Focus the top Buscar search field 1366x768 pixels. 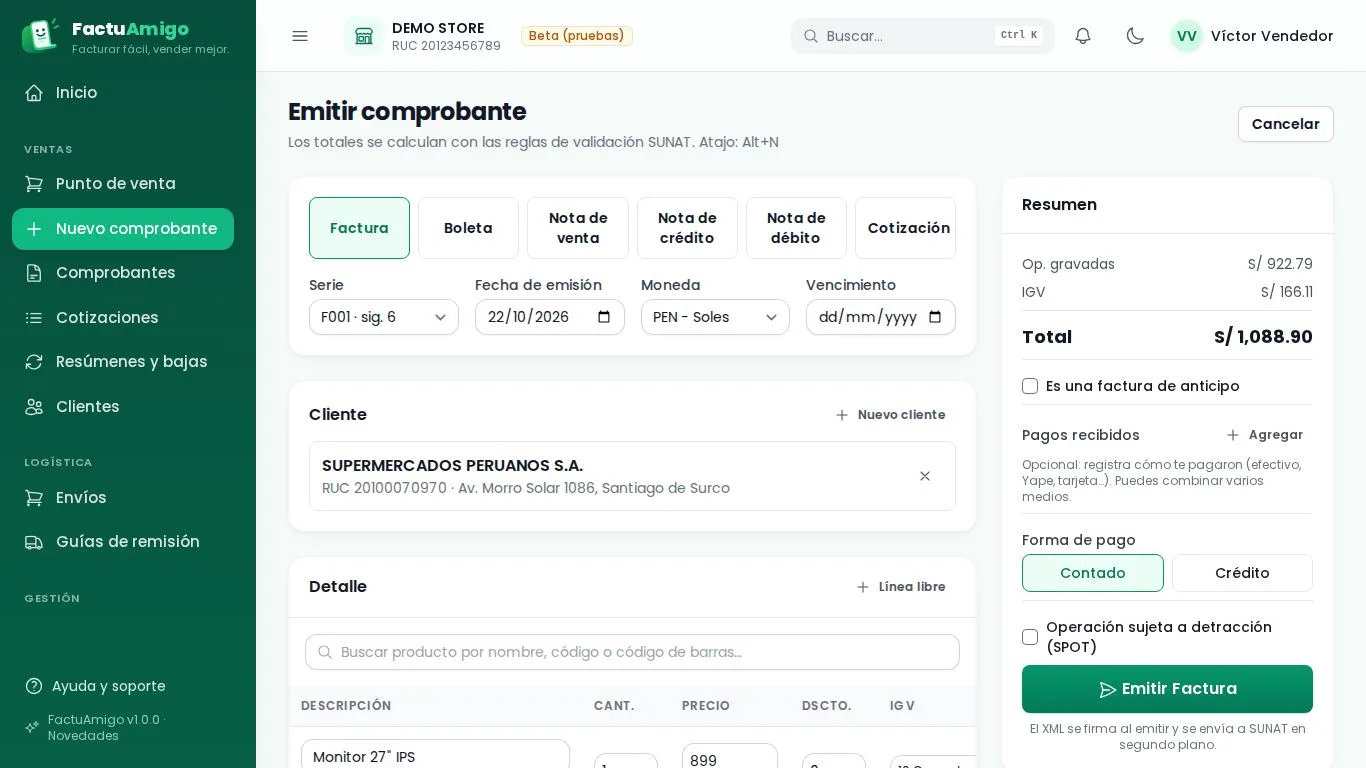pyautogui.click(x=923, y=36)
